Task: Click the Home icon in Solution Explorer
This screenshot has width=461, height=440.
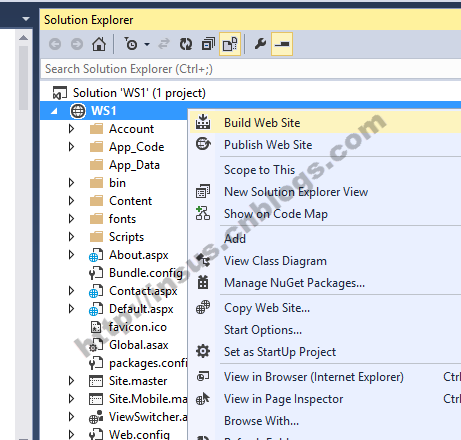Action: 99,44
